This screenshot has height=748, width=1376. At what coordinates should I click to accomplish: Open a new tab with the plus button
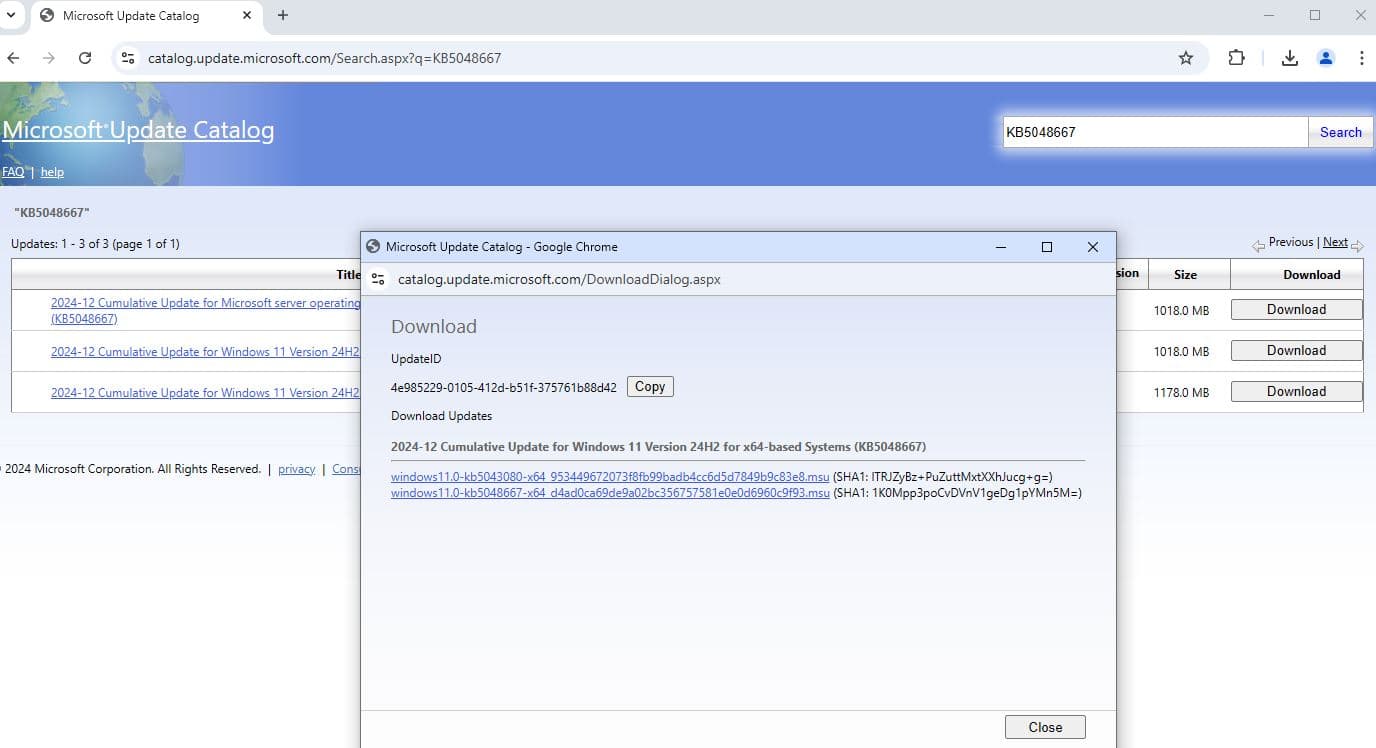pos(283,15)
